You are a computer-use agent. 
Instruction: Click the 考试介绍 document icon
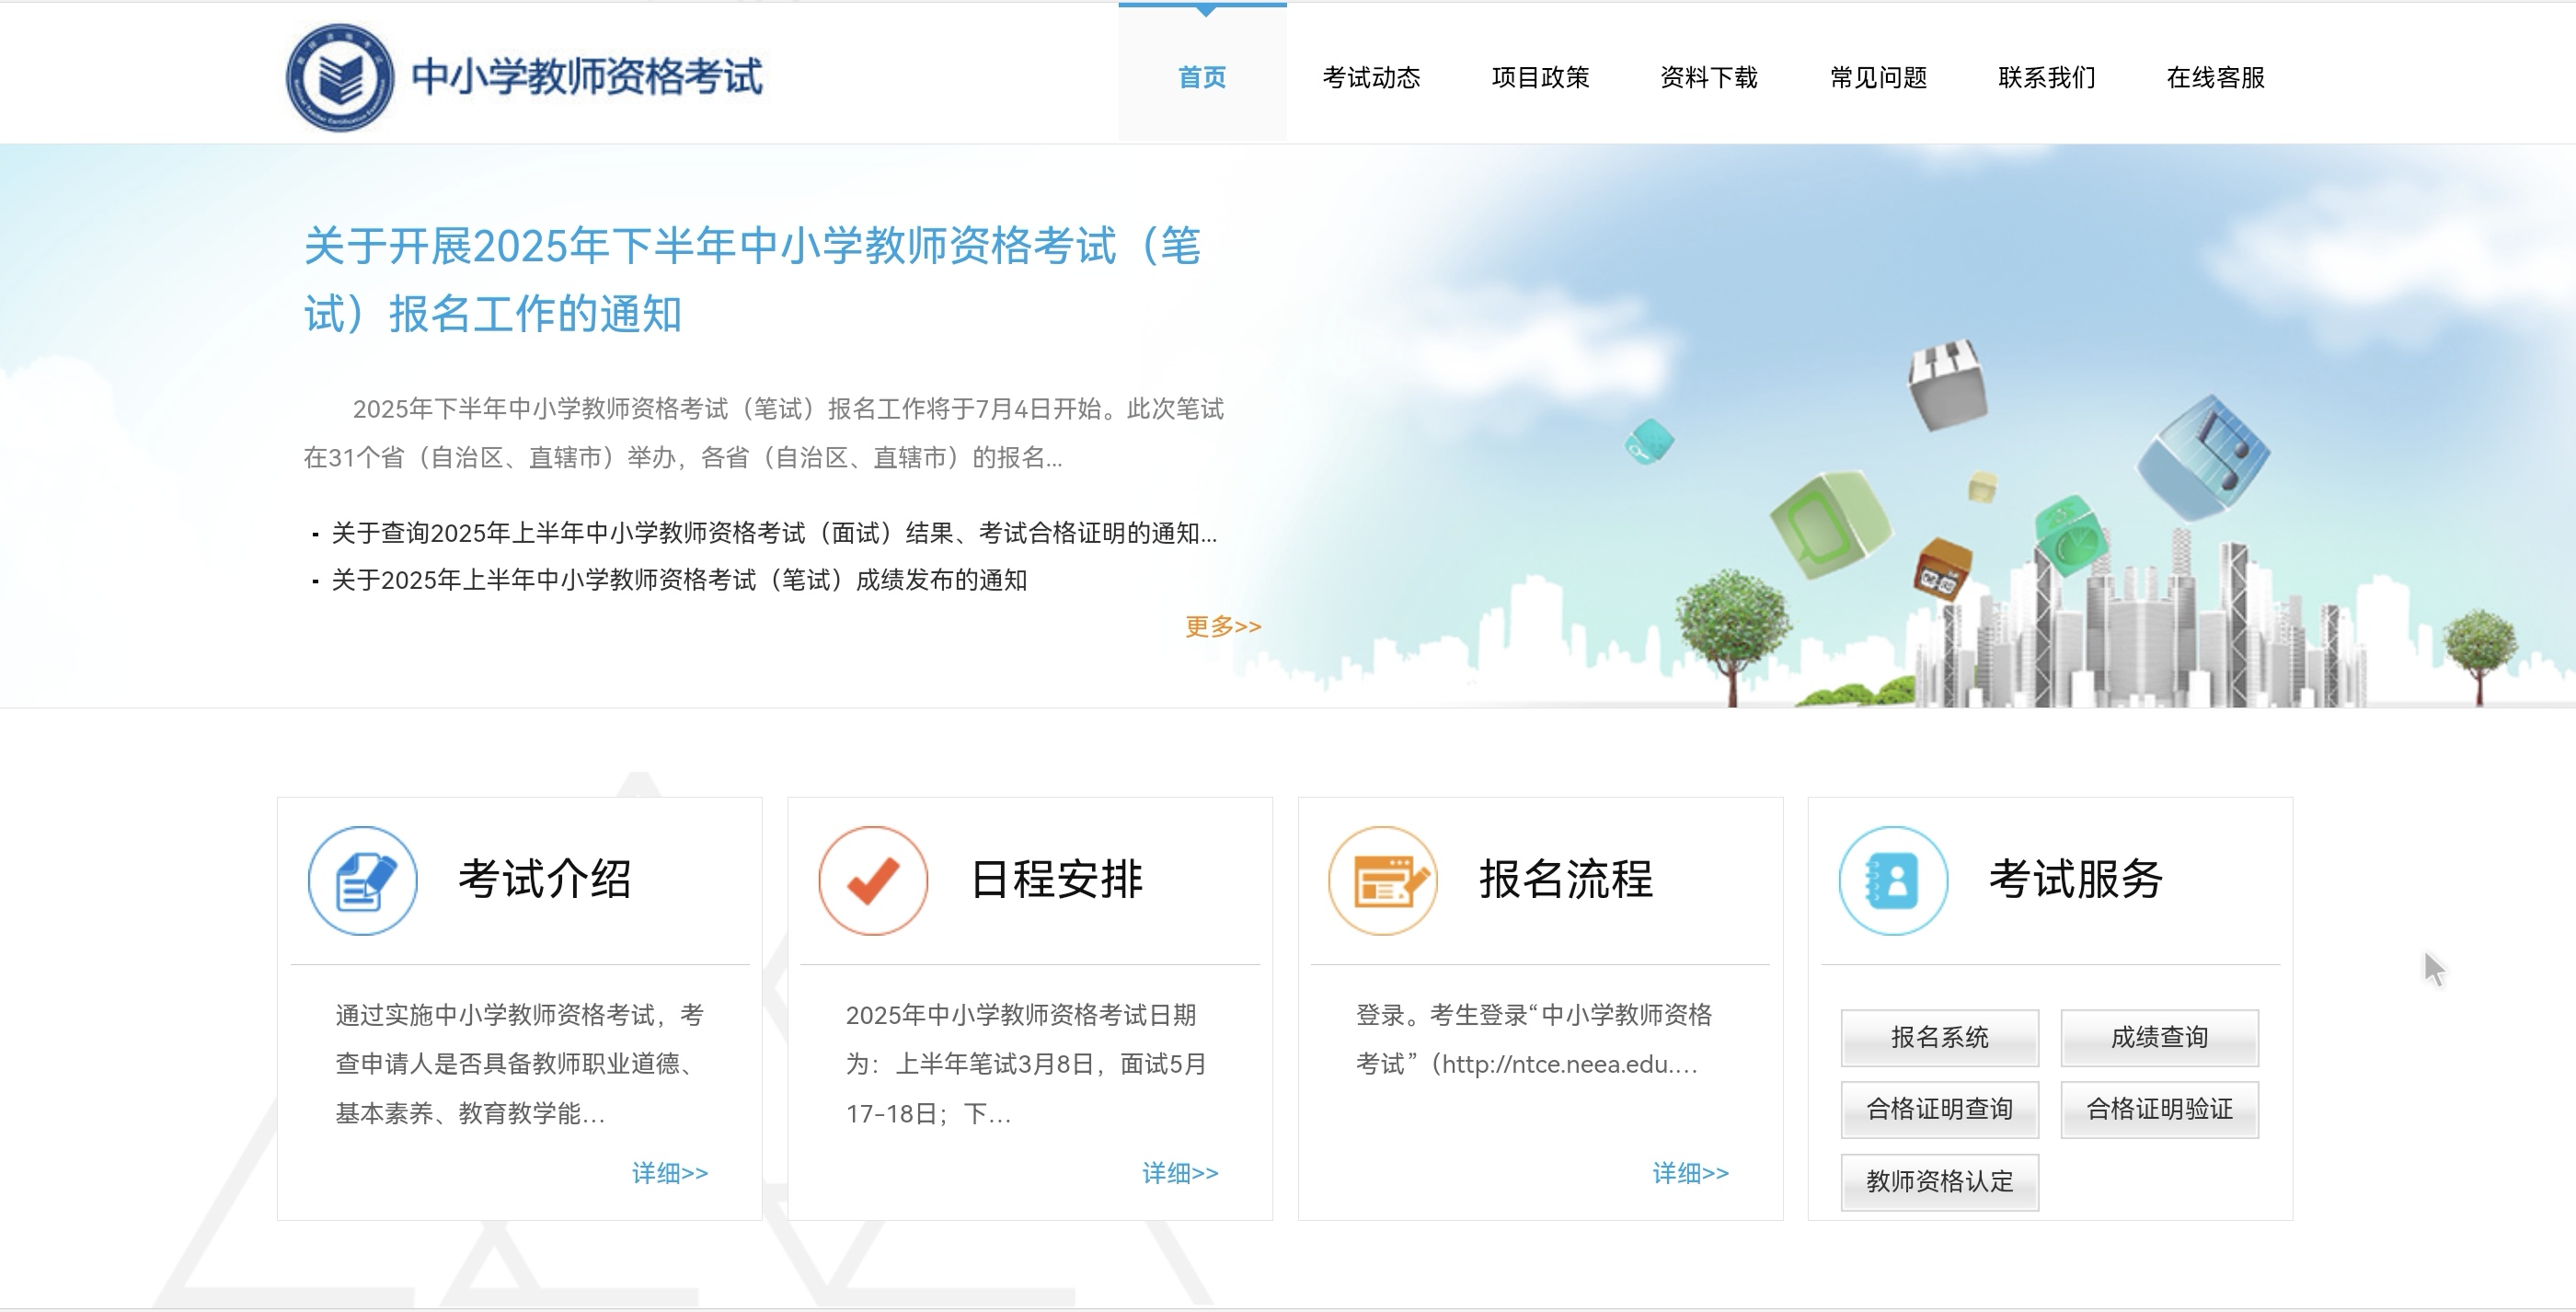362,881
